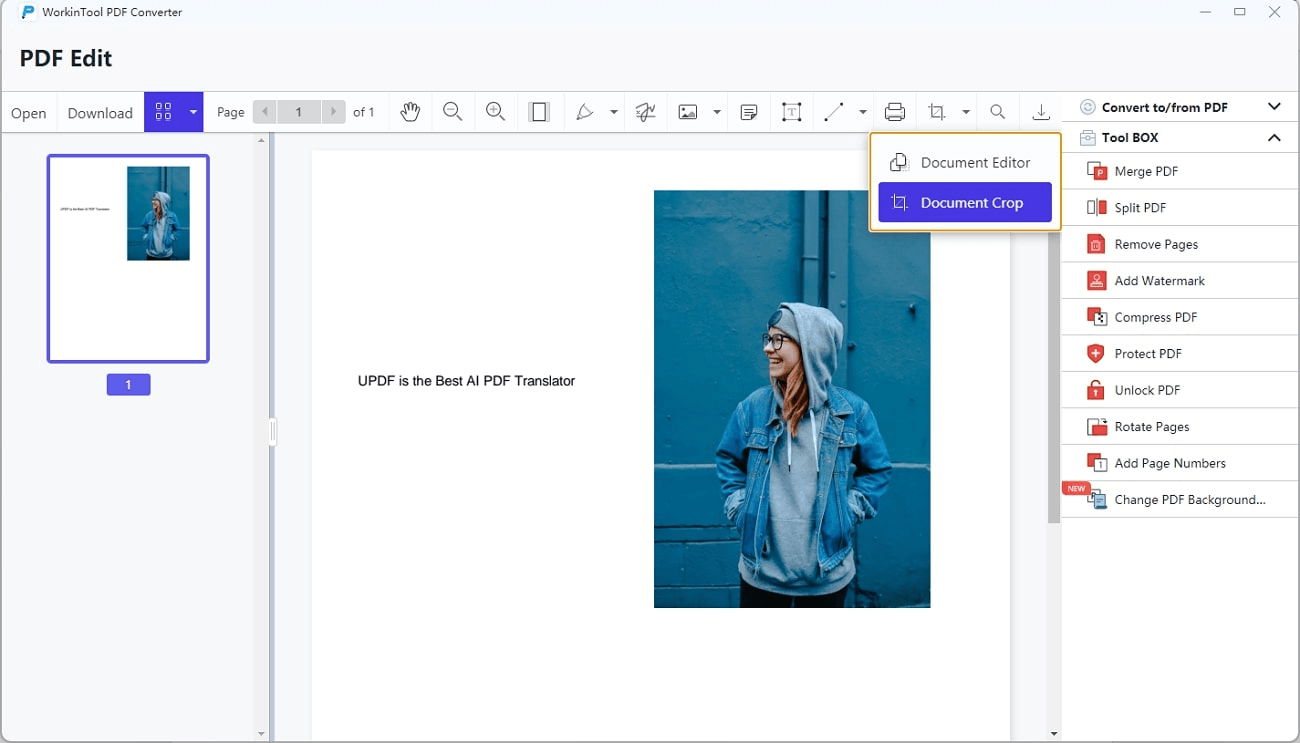Click the zoom in magnifier icon
This screenshot has width=1300, height=743.
pos(495,111)
